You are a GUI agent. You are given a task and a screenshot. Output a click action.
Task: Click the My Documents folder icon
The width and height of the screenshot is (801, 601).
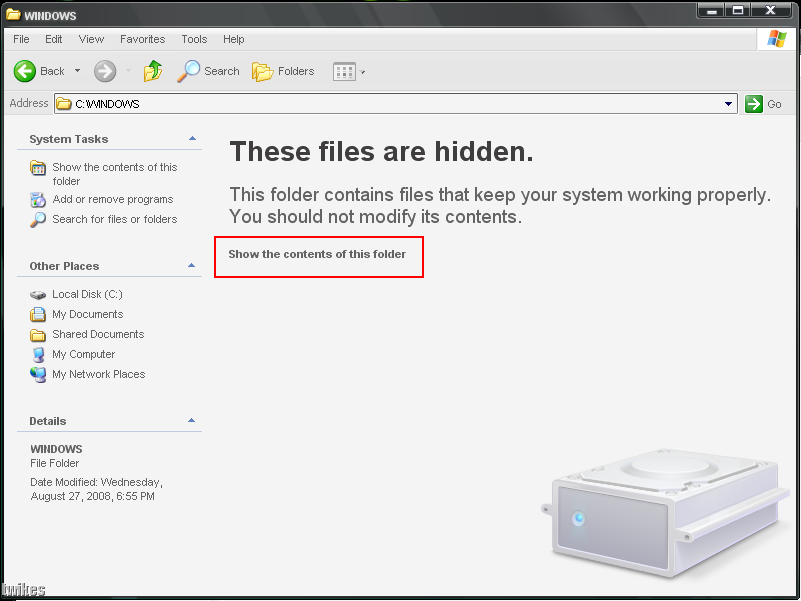click(x=38, y=314)
